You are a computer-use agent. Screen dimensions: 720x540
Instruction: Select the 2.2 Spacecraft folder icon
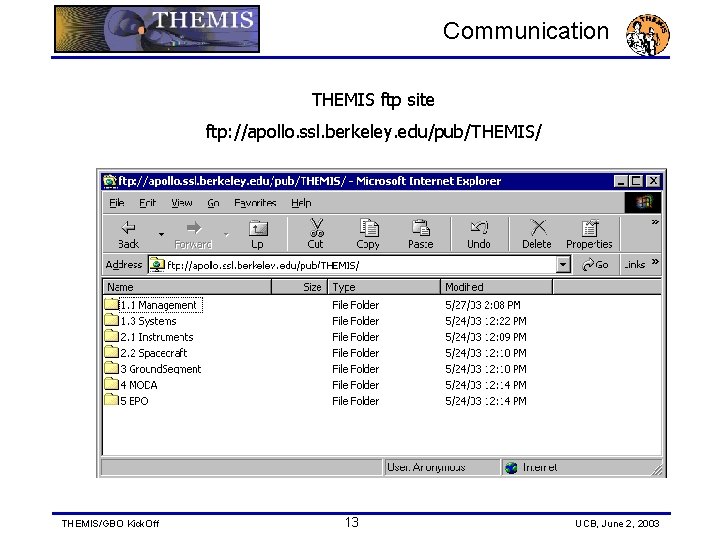pyautogui.click(x=111, y=352)
